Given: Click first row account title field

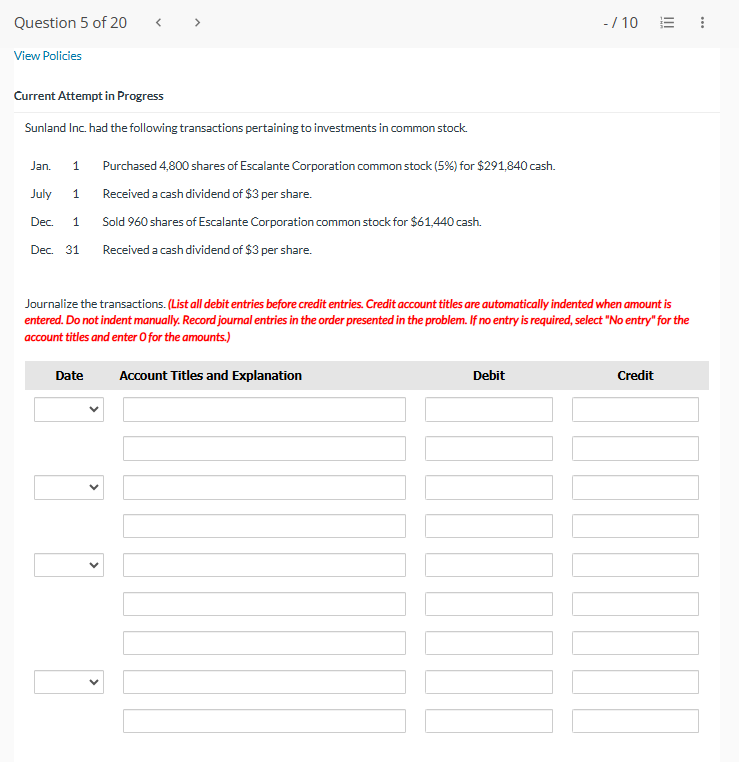Looking at the screenshot, I should coord(264,409).
